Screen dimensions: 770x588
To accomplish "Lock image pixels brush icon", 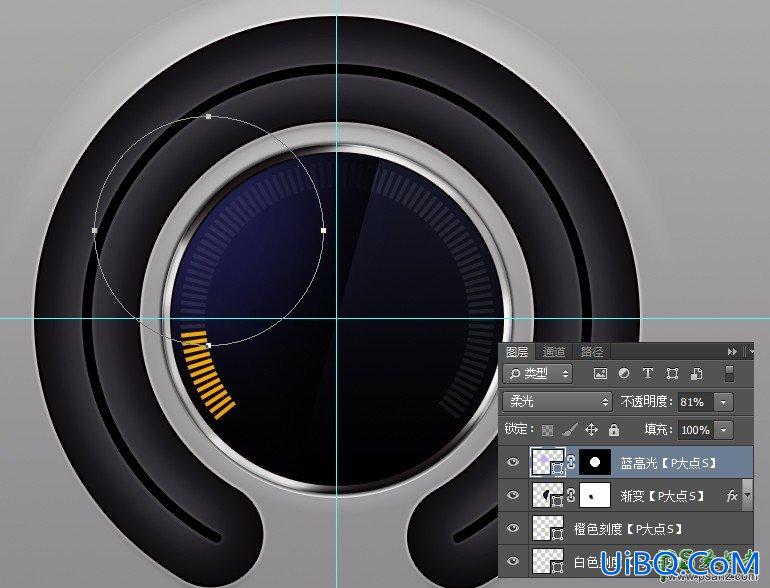I will click(570, 430).
